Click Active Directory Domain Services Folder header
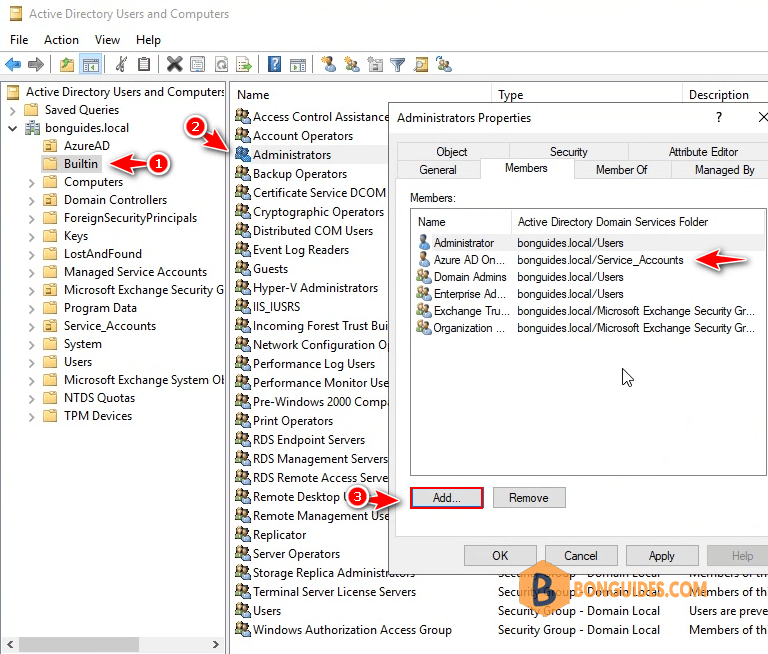Image resolution: width=768 pixels, height=654 pixels. (639, 222)
